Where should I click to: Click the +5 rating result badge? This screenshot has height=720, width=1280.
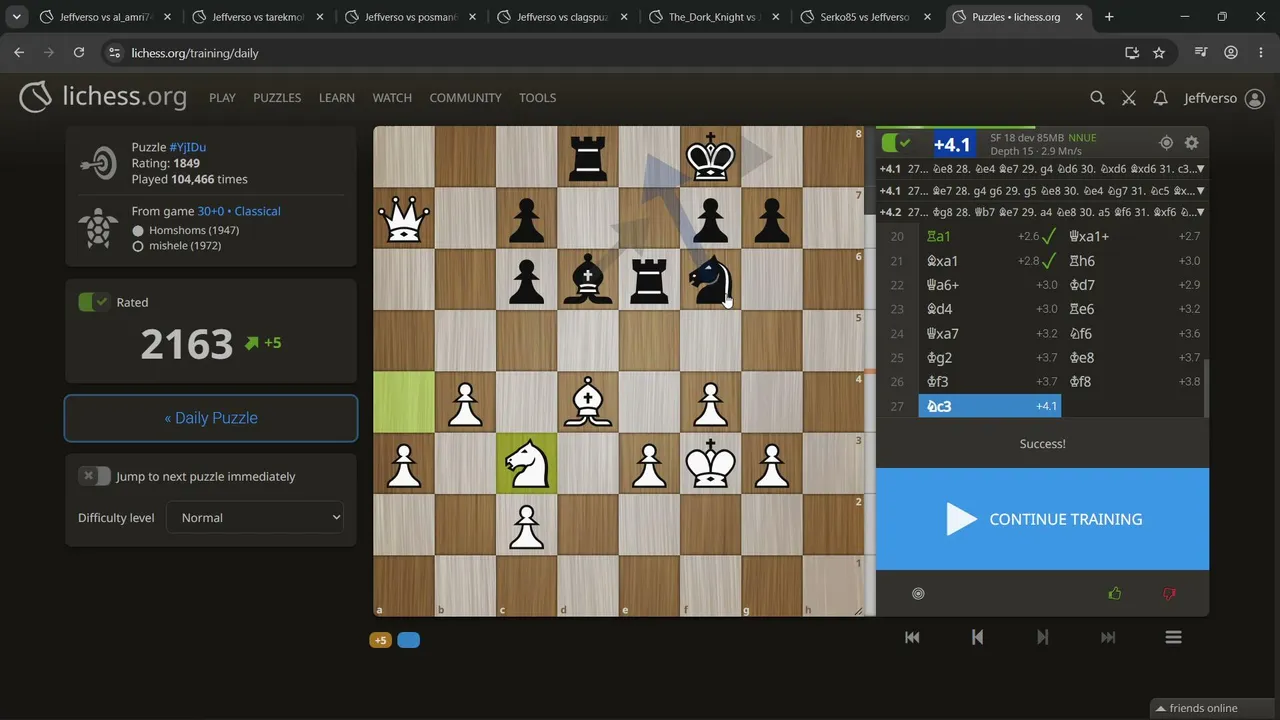click(380, 640)
